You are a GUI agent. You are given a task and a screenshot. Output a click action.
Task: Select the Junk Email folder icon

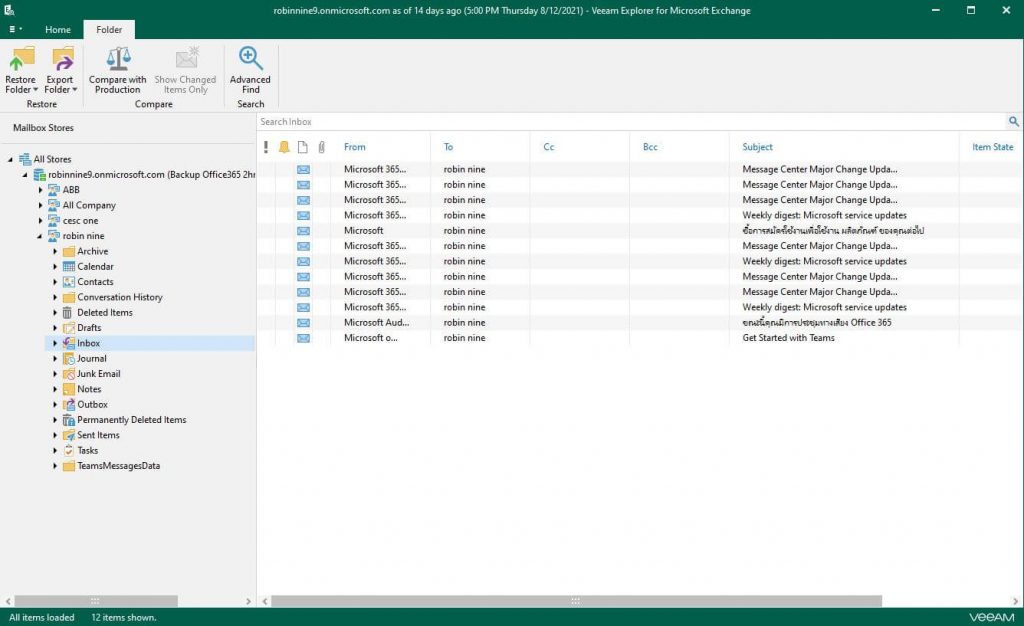tap(69, 374)
